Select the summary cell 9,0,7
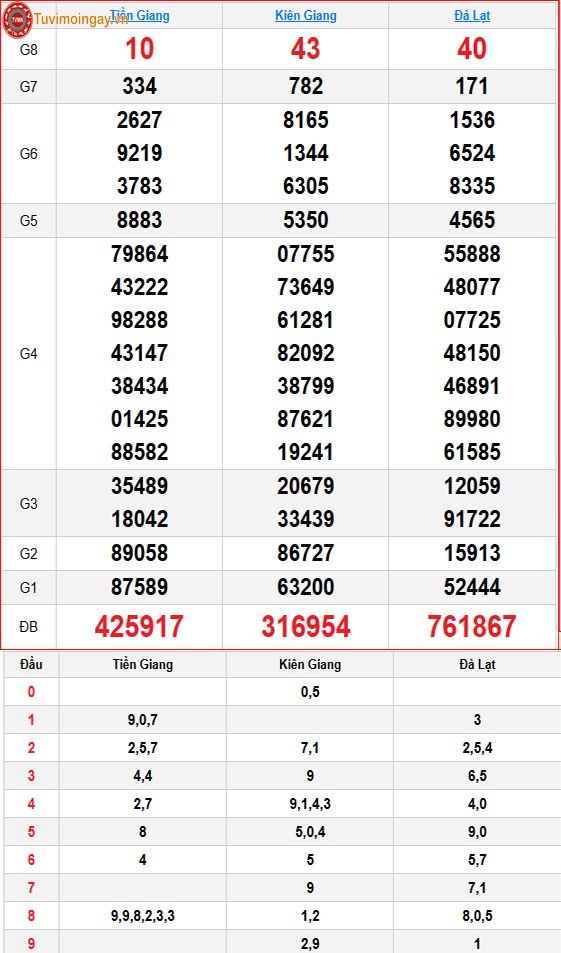561x953 pixels. pos(143,720)
